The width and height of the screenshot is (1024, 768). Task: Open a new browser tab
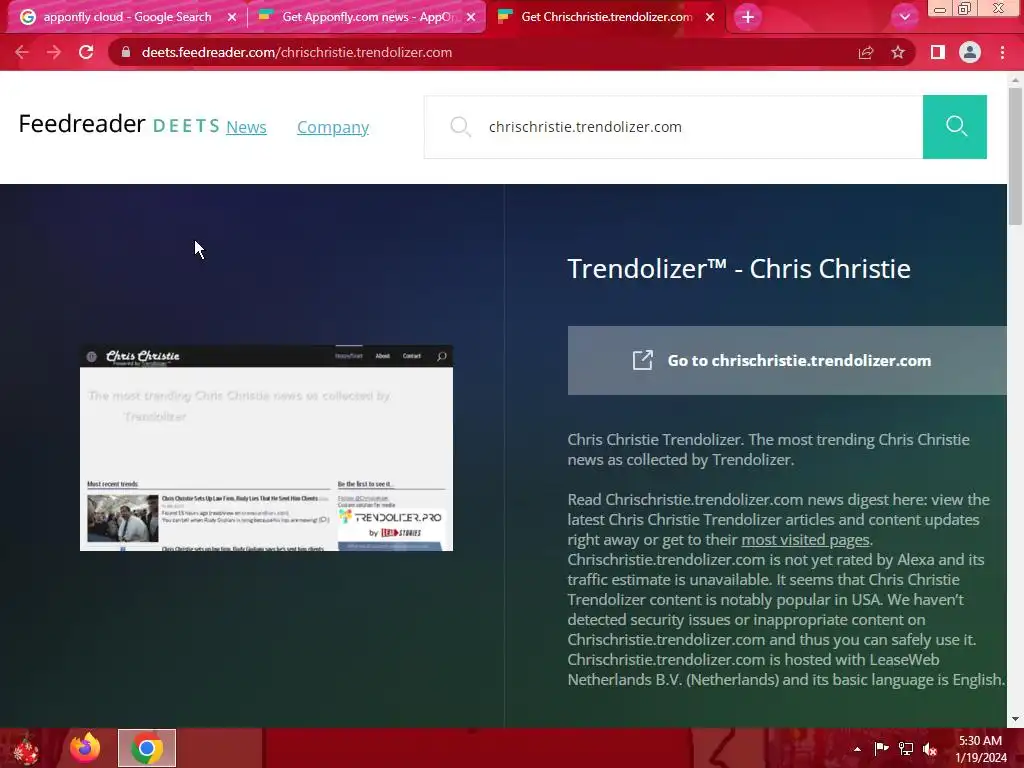(x=748, y=17)
